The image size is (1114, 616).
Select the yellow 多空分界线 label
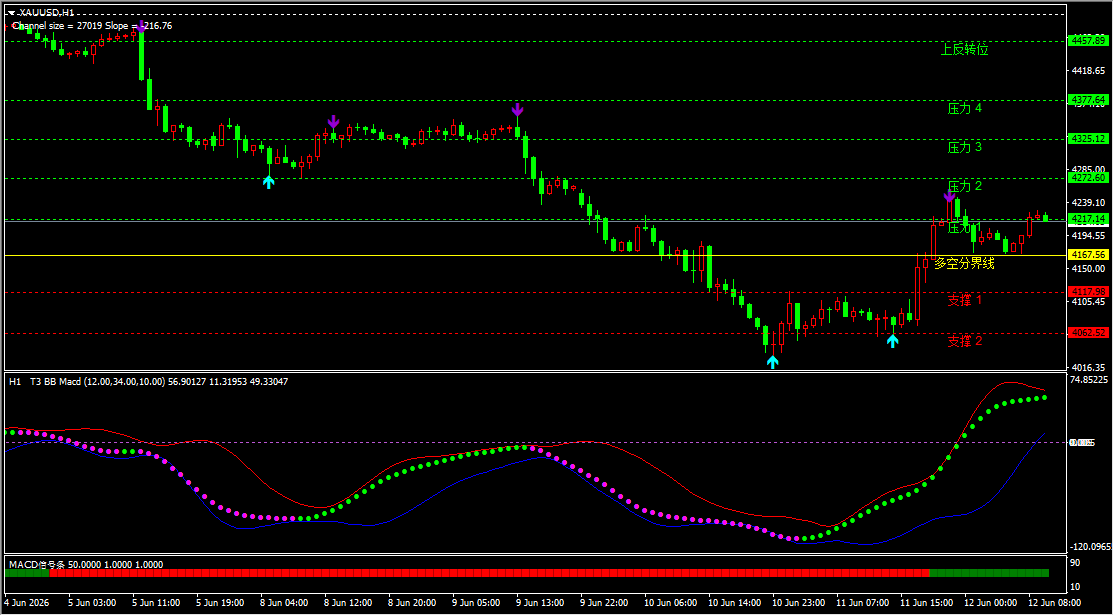(964, 263)
